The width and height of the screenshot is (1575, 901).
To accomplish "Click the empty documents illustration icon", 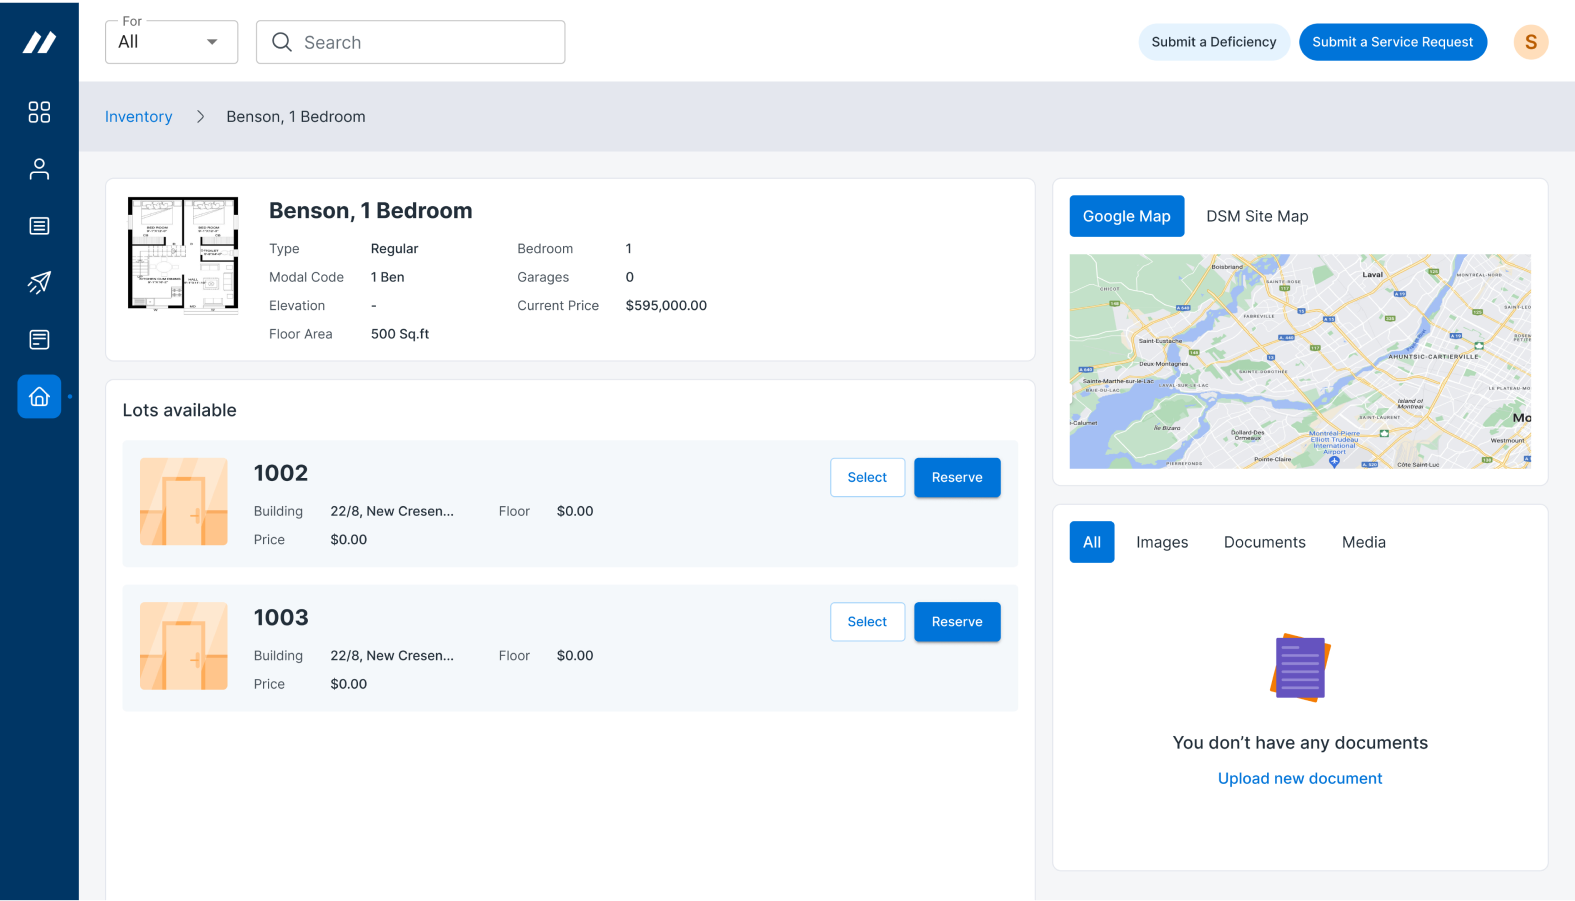I will tap(1300, 668).
